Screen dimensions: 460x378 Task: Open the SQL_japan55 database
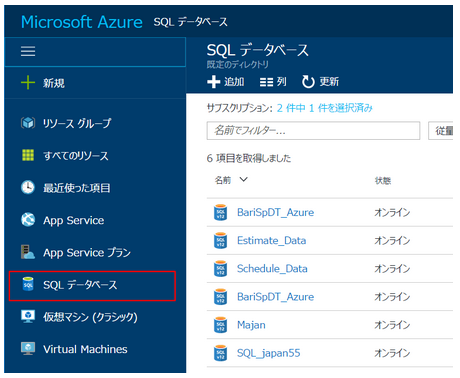pos(268,353)
